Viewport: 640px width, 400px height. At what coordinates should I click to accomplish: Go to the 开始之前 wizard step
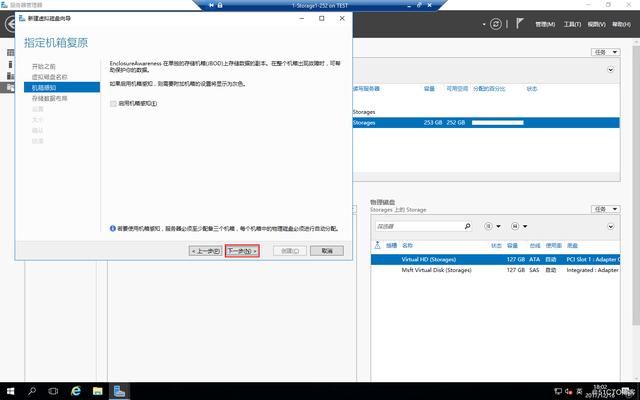tap(44, 66)
